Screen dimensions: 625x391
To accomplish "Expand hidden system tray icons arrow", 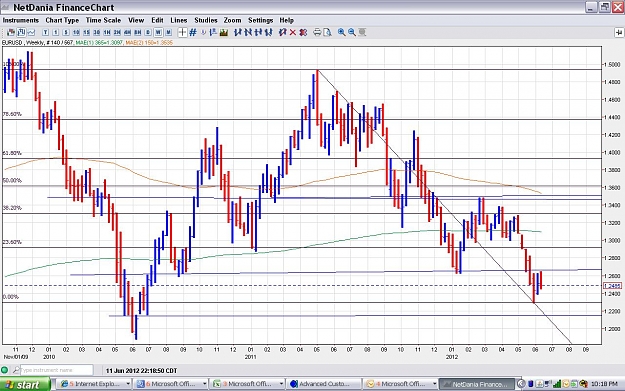I will click(x=521, y=384).
